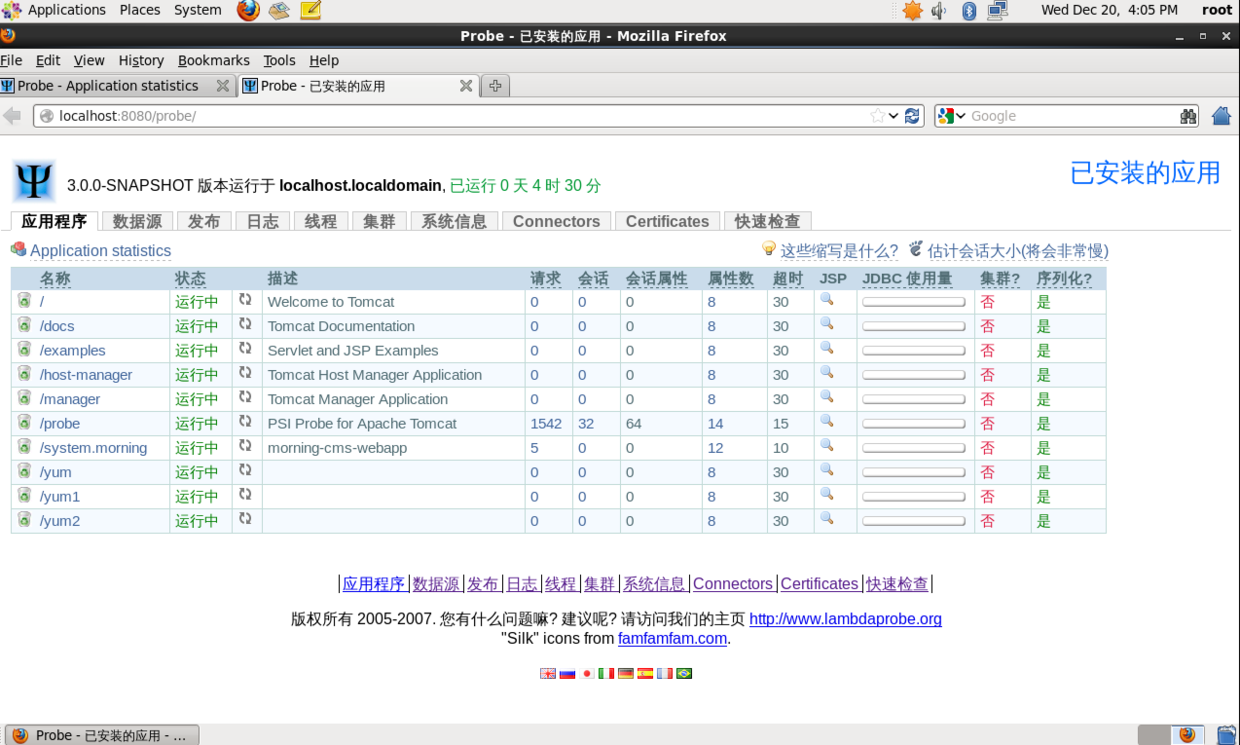Sort by the 名称 column header

click(x=55, y=278)
